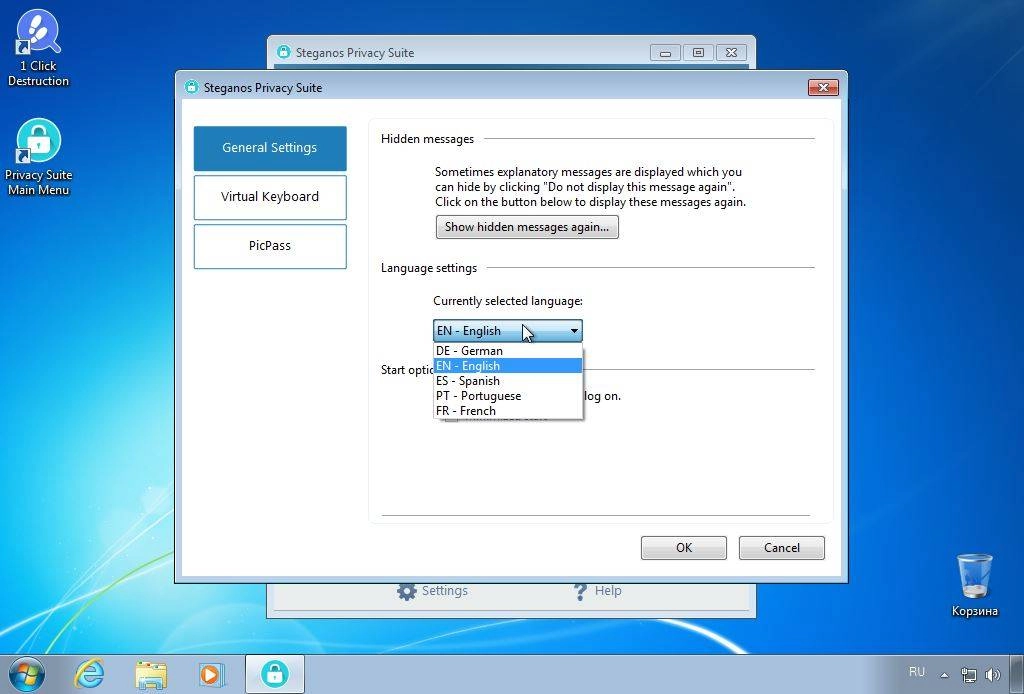The image size is (1024, 694).
Task: Open Windows Explorer from the taskbar
Action: pos(151,674)
